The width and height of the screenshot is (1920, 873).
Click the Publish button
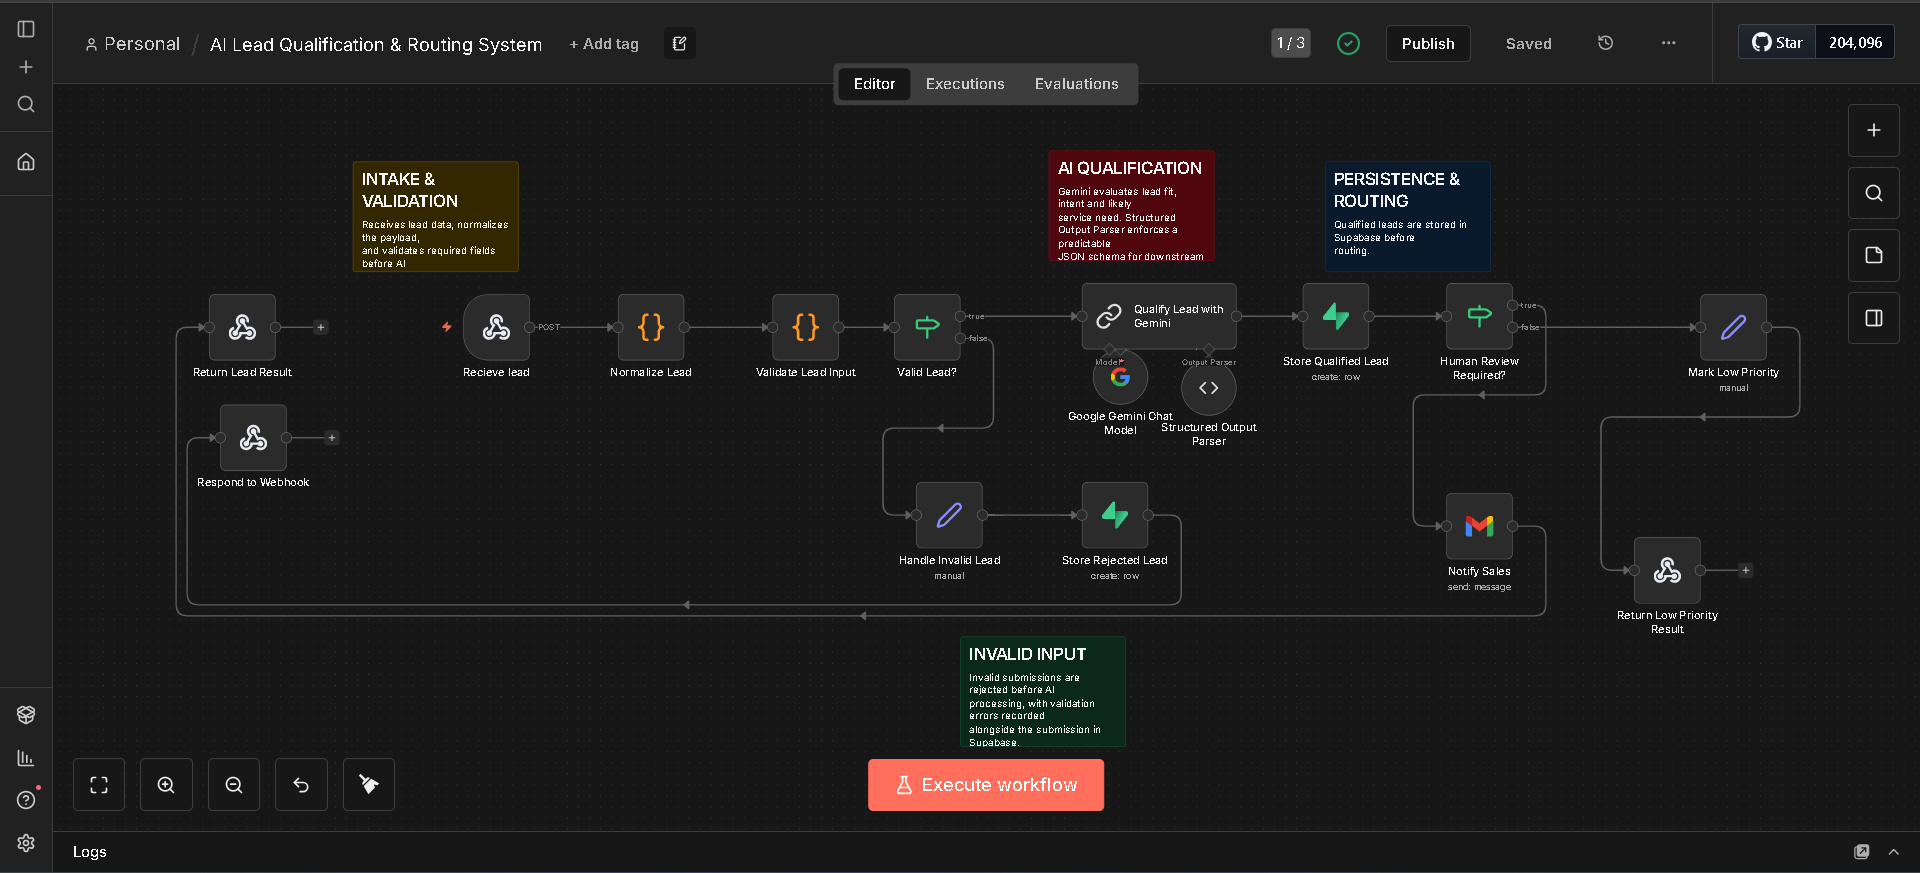(1428, 43)
